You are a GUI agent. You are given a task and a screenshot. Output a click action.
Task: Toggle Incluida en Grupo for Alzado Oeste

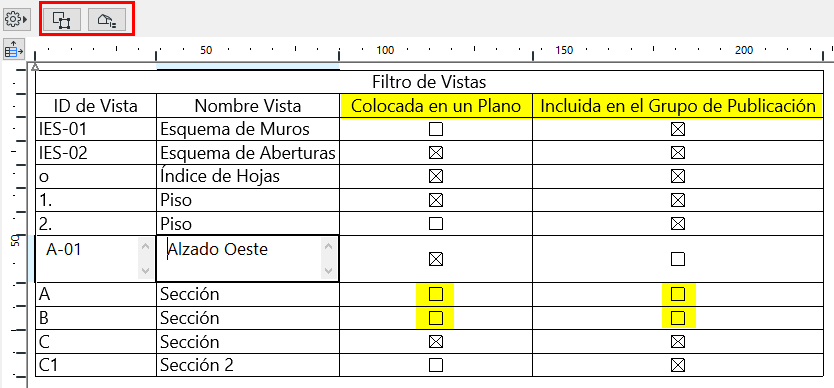tap(678, 259)
